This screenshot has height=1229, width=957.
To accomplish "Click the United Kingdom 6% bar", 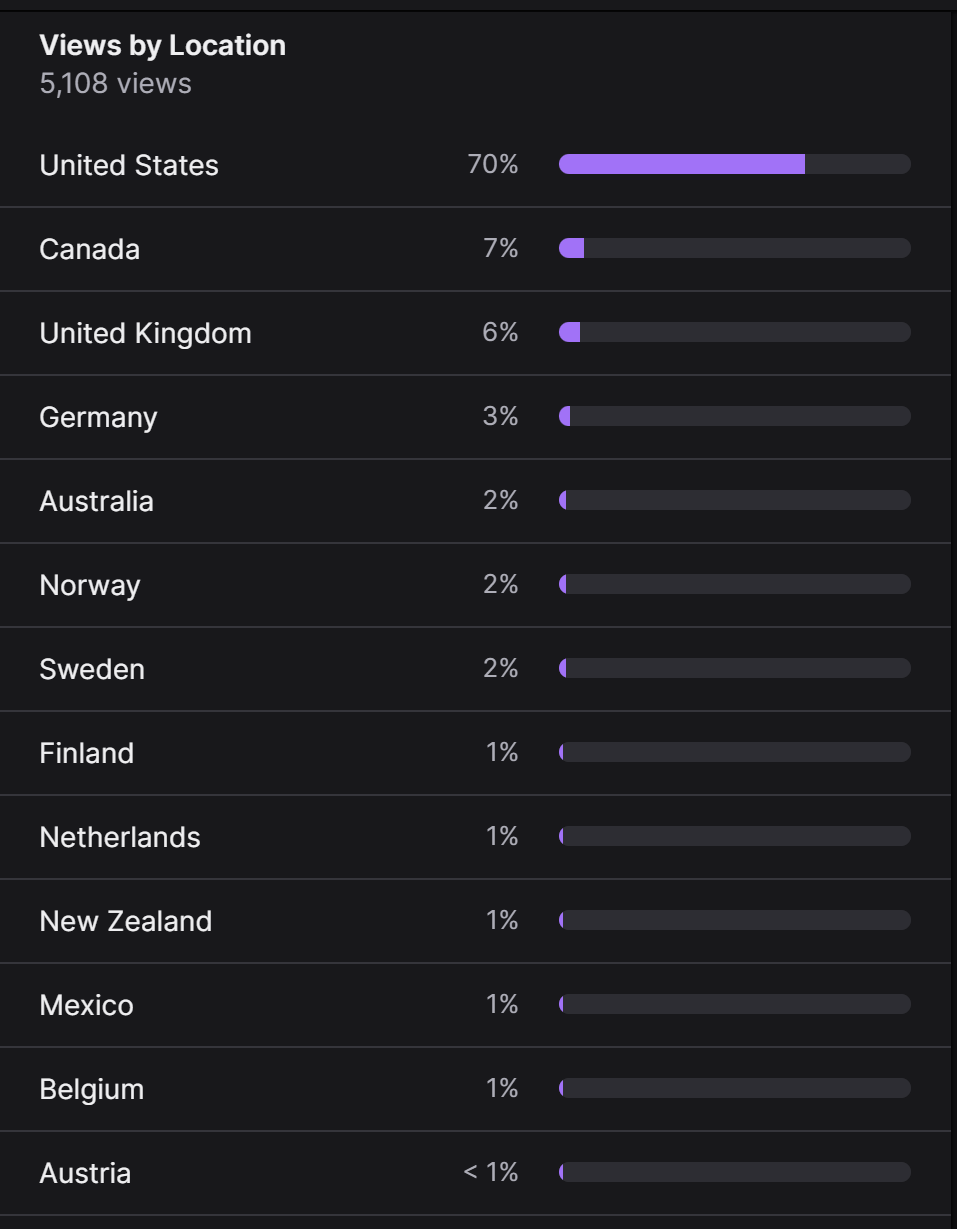I will [735, 332].
